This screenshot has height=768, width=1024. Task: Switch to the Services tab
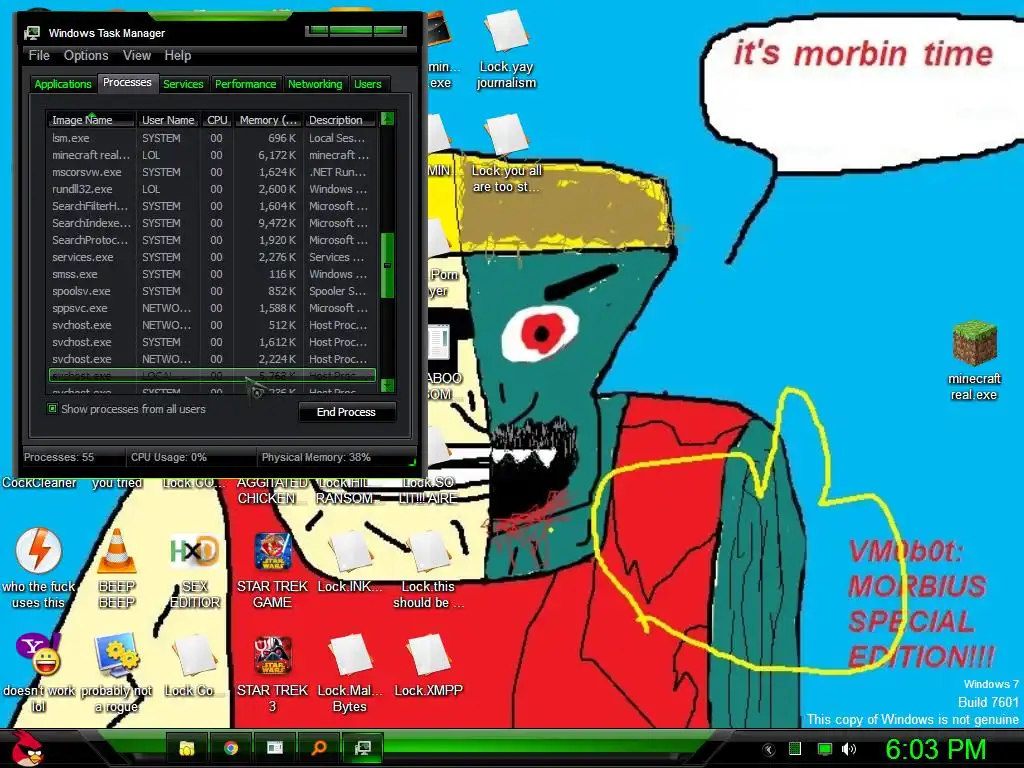pos(183,84)
